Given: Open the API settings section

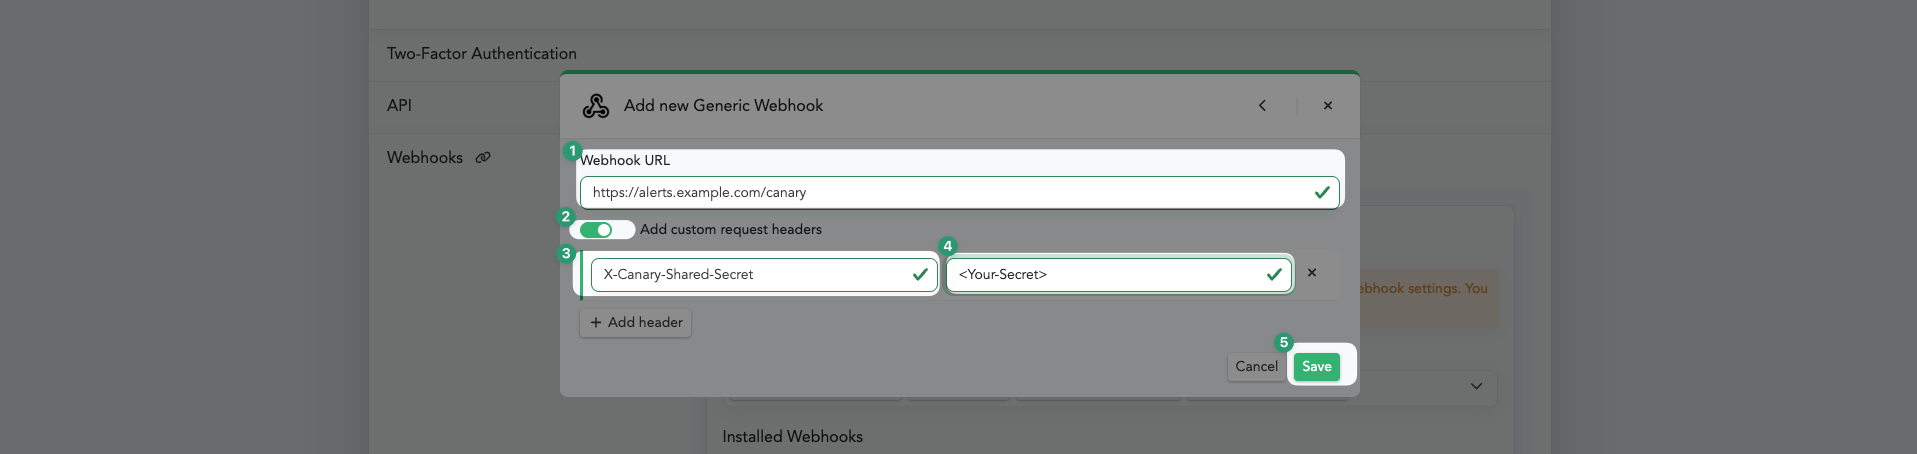Looking at the screenshot, I should (399, 106).
